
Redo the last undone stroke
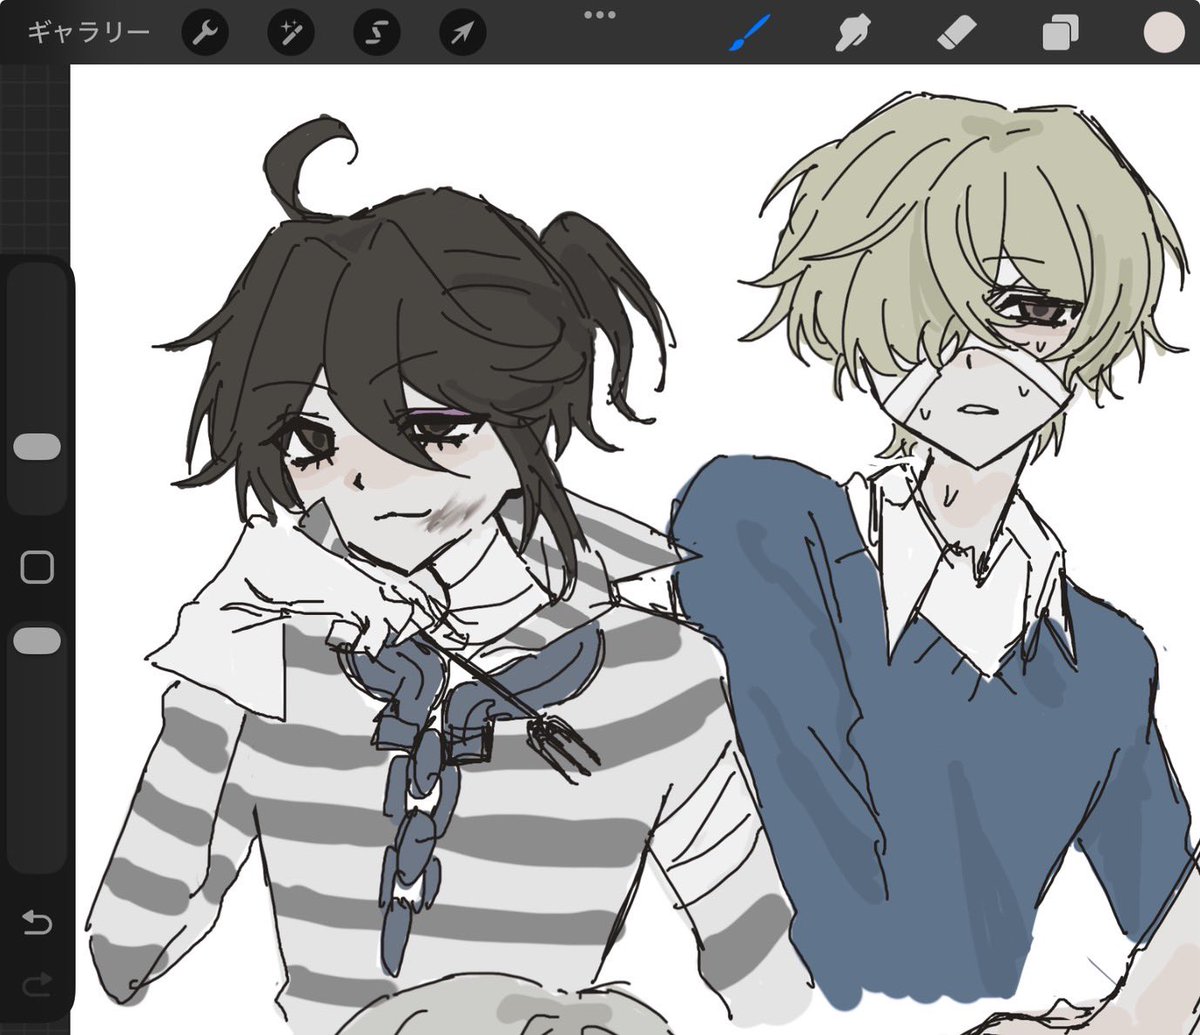tap(37, 986)
